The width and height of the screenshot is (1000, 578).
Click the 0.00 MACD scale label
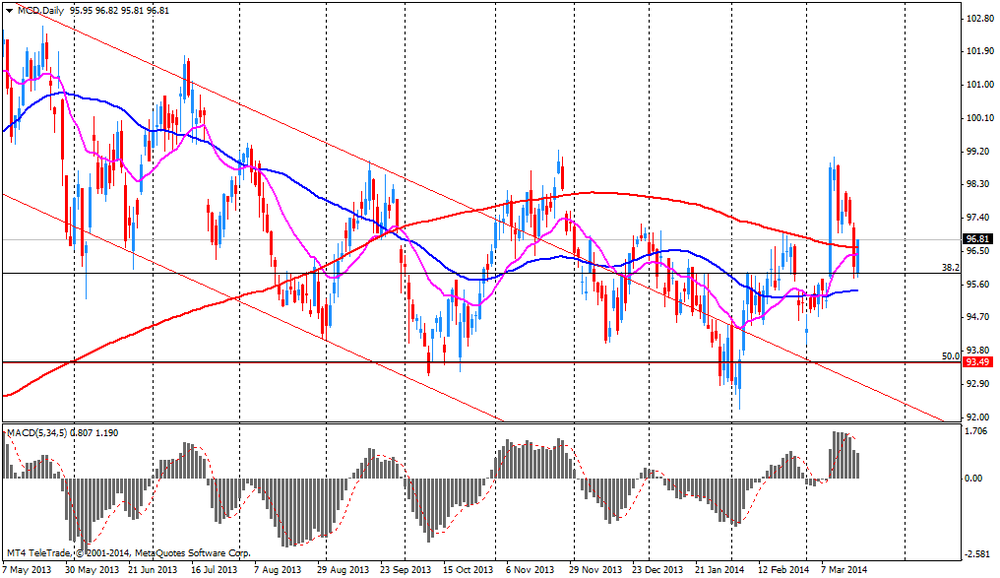(973, 478)
